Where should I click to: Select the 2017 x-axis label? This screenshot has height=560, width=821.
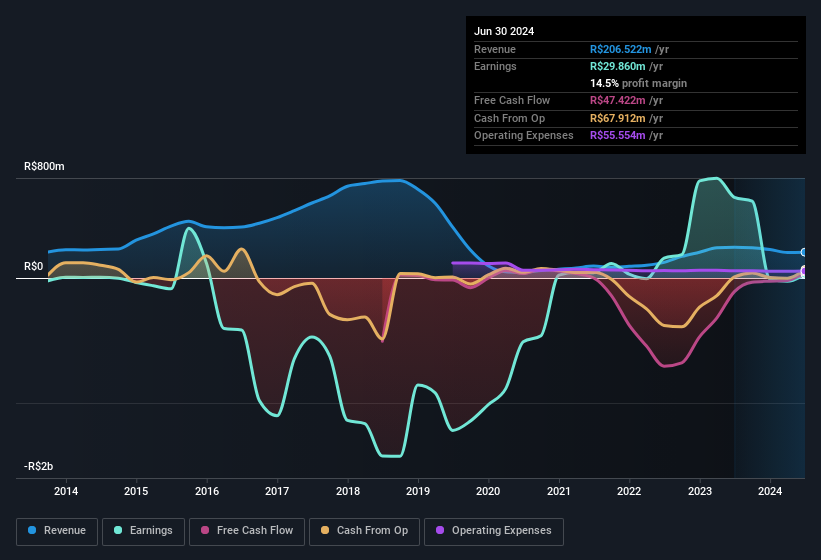click(x=277, y=491)
